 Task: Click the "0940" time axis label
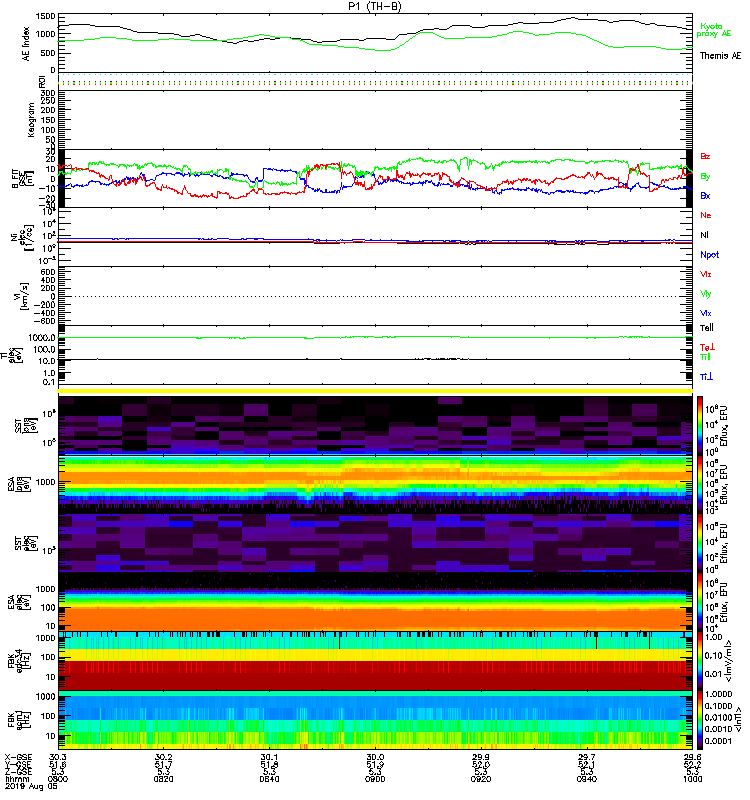point(587,779)
